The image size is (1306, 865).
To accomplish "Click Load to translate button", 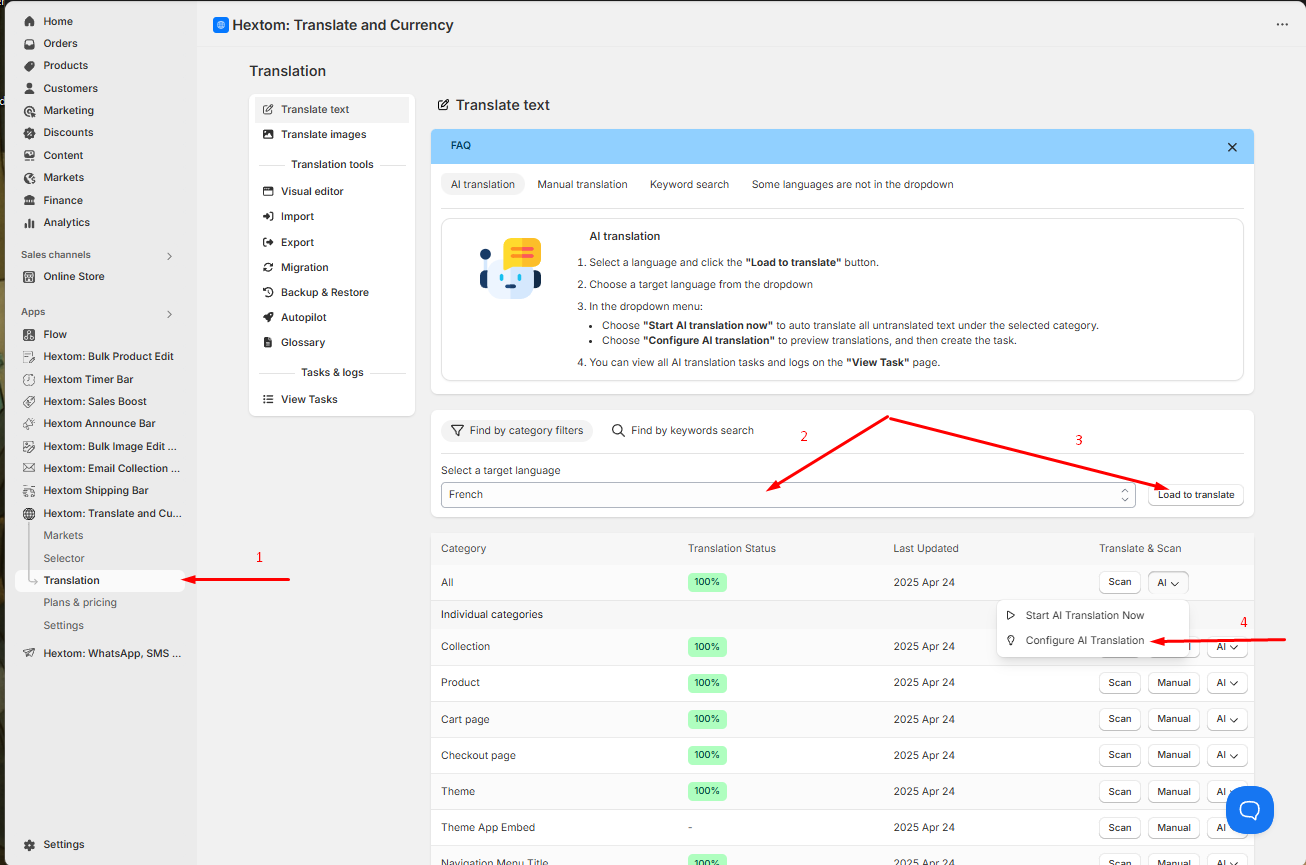I will pyautogui.click(x=1196, y=494).
